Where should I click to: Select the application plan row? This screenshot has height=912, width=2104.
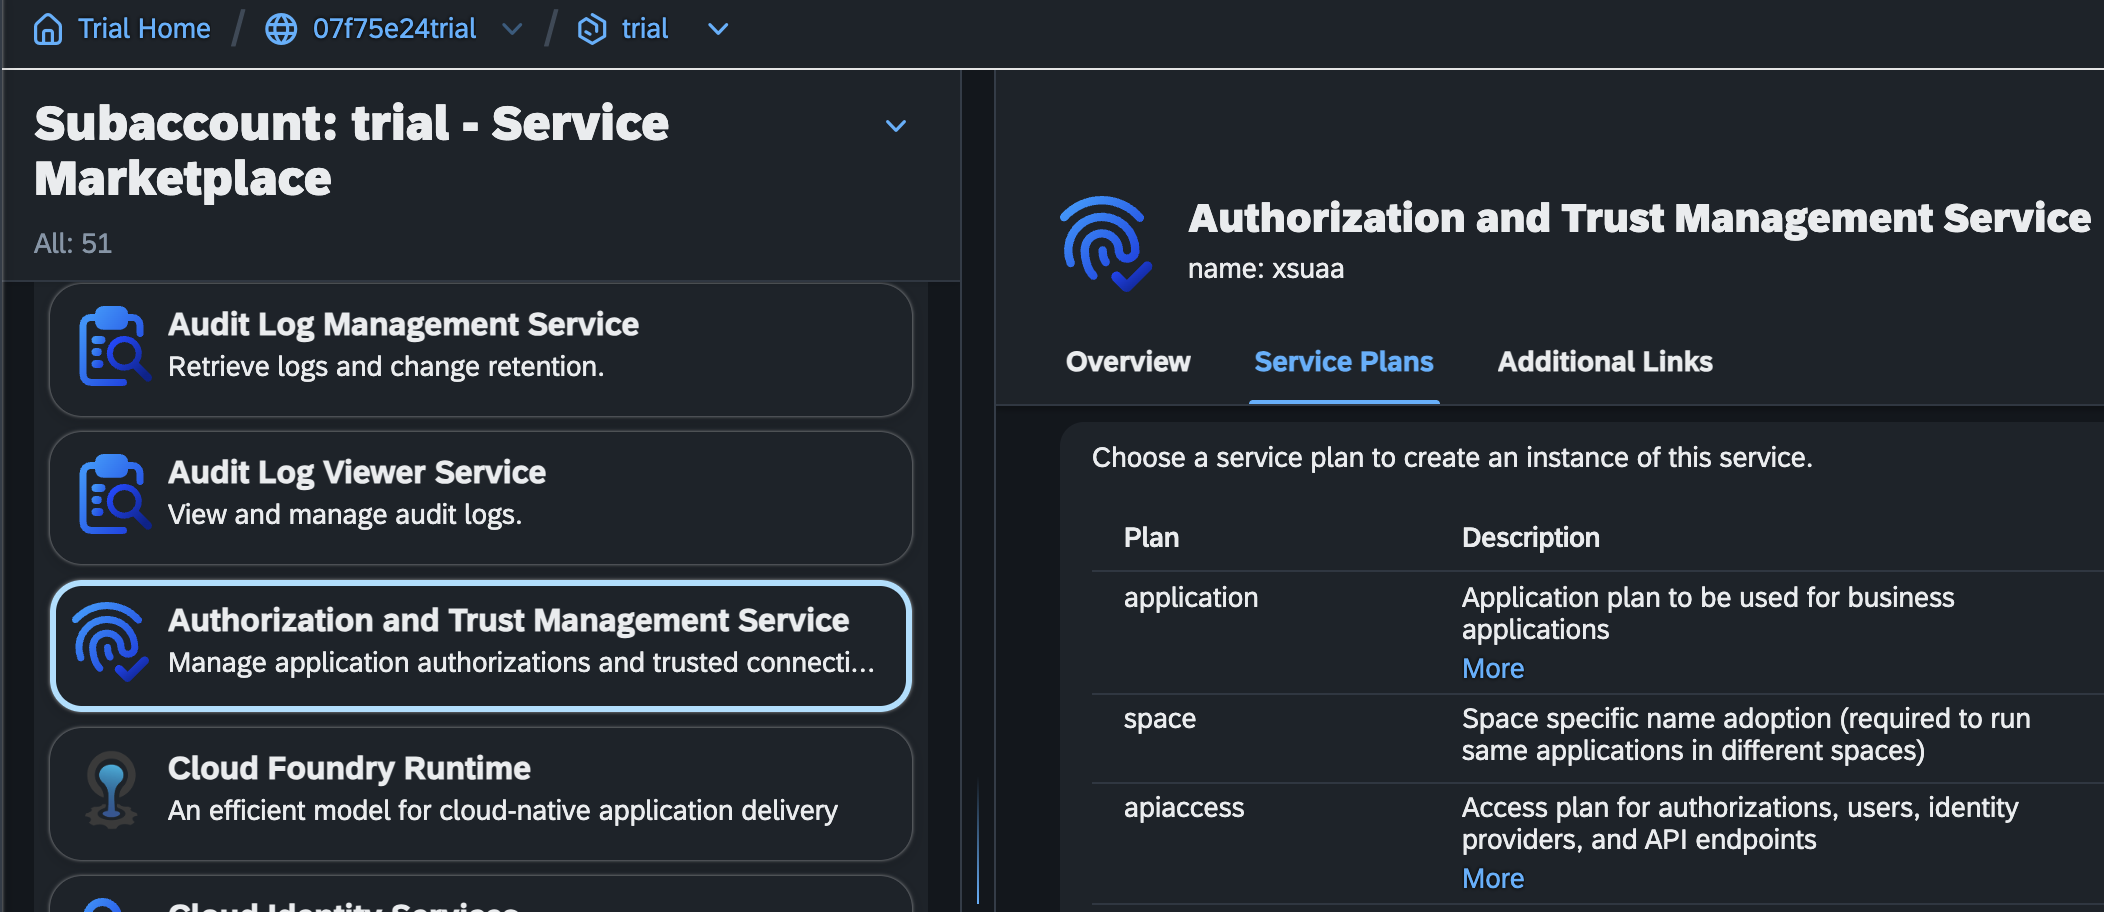[x=1598, y=632]
